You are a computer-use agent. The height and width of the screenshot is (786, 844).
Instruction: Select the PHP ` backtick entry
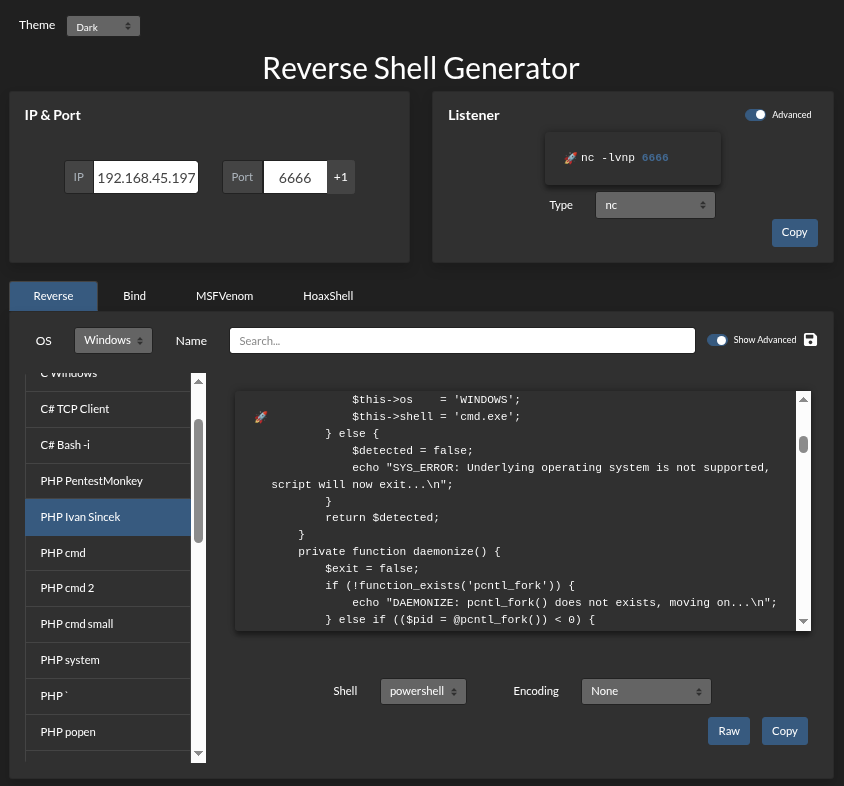pyautogui.click(x=108, y=697)
